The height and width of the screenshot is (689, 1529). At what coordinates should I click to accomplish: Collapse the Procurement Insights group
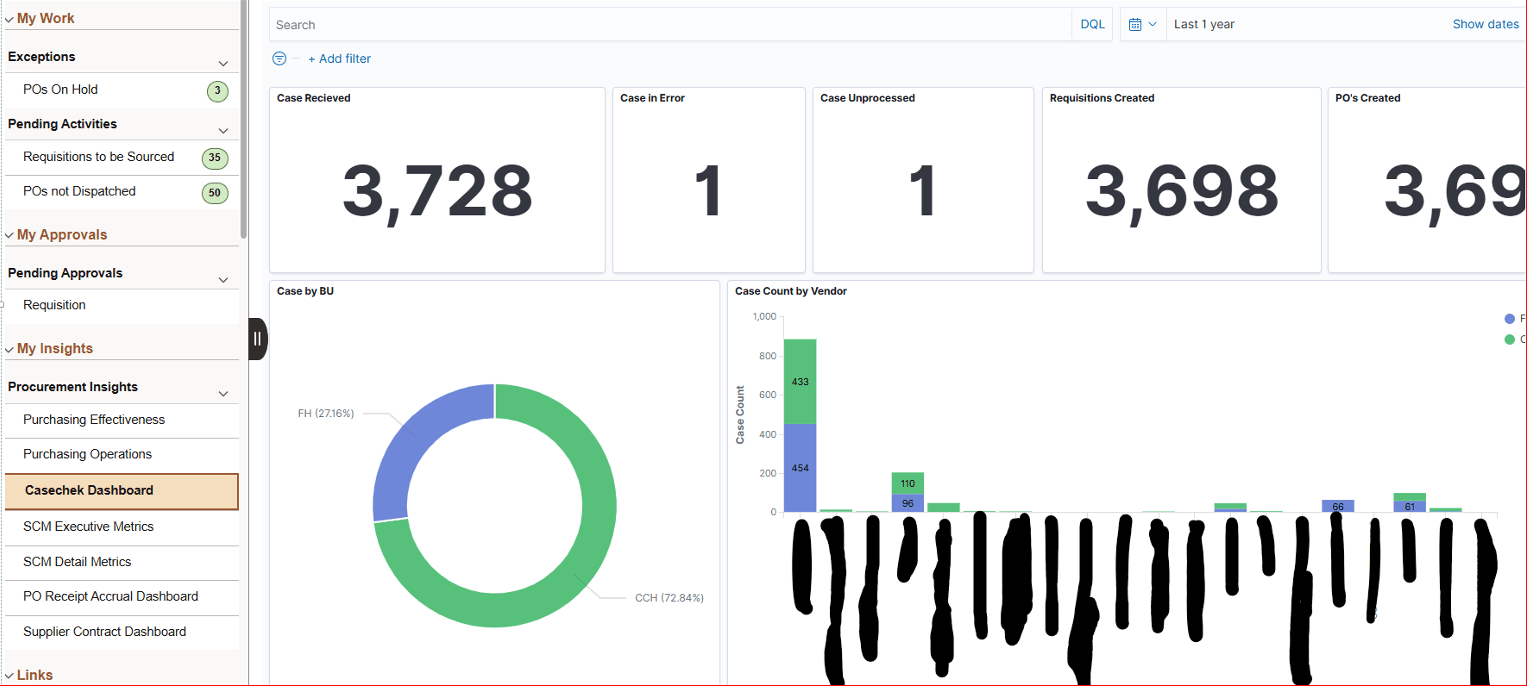(x=223, y=393)
